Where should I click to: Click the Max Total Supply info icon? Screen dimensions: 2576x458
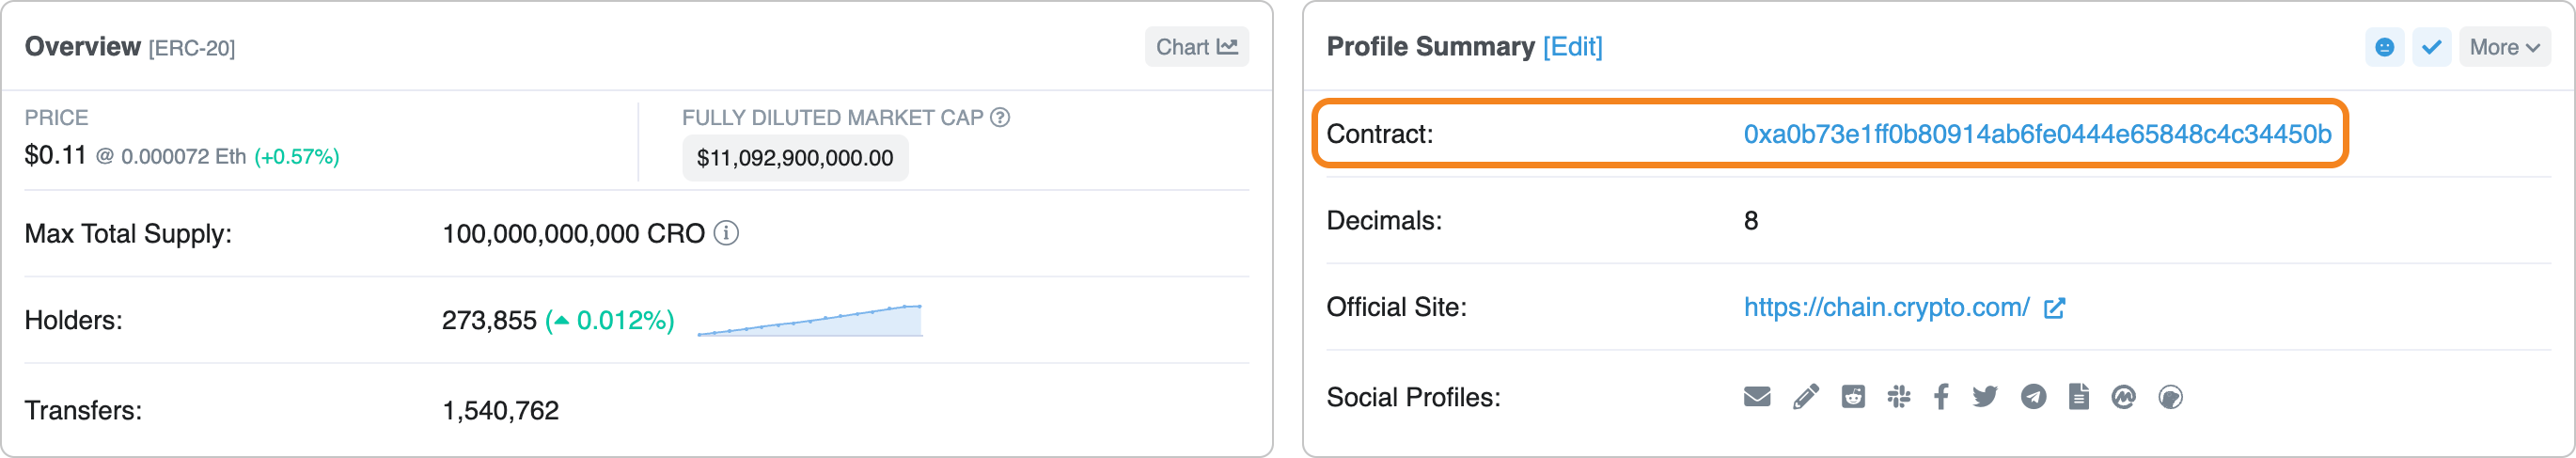click(x=727, y=233)
